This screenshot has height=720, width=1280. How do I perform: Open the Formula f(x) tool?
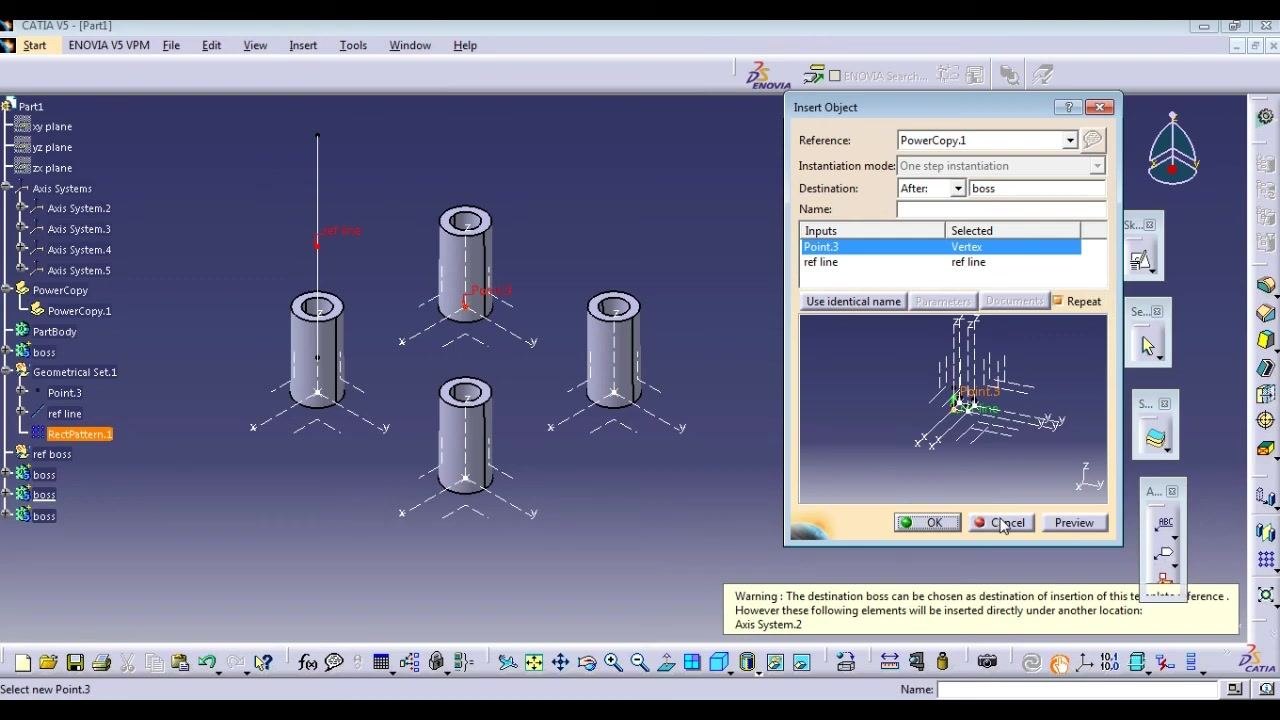[307, 662]
